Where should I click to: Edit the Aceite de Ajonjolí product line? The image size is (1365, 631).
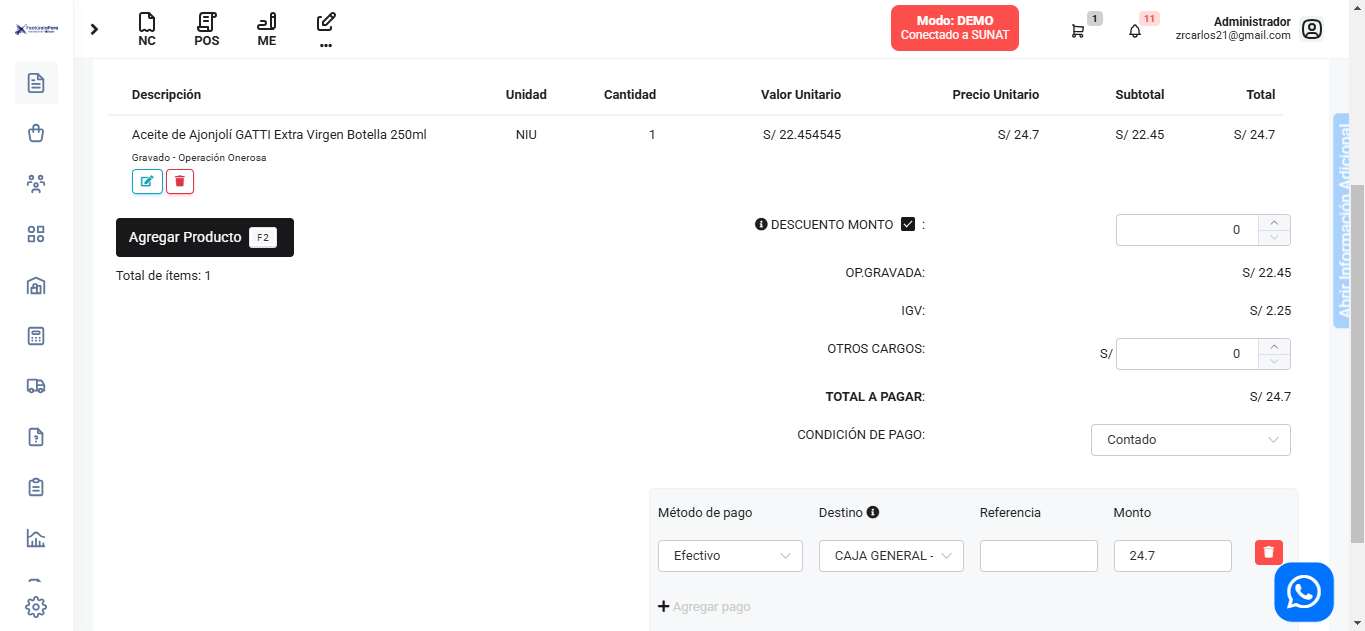147,181
